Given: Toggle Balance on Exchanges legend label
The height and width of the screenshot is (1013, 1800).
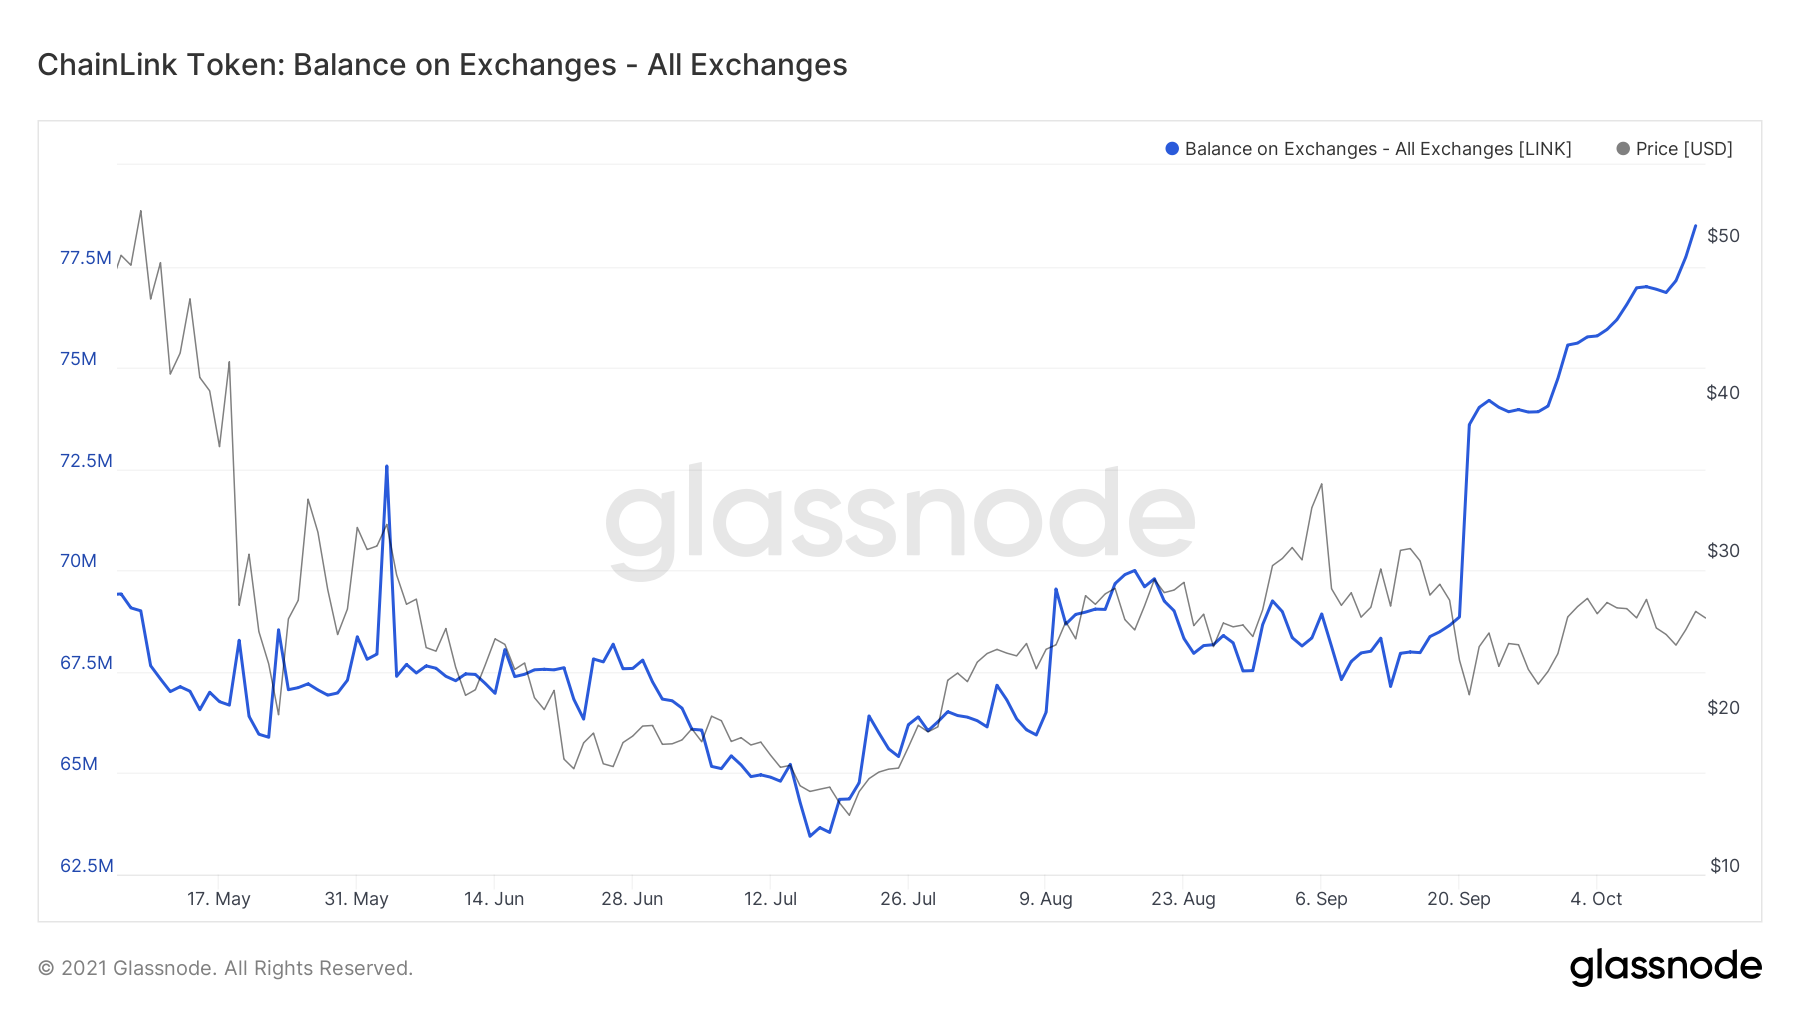Looking at the screenshot, I should (1378, 149).
